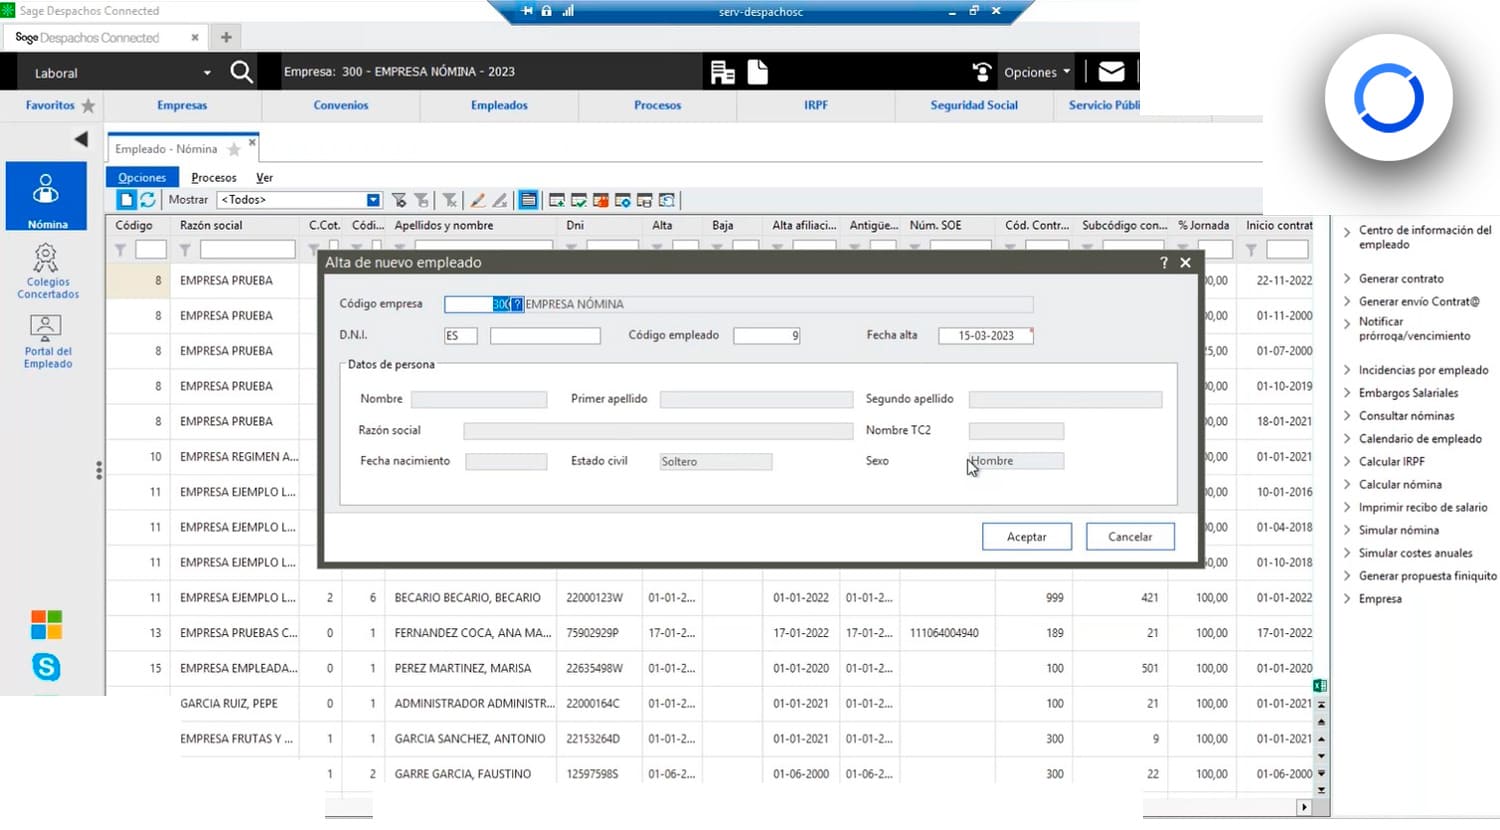Viewport: 1500px width, 830px height.
Task: Click the Aceptar button
Action: pos(1026,537)
